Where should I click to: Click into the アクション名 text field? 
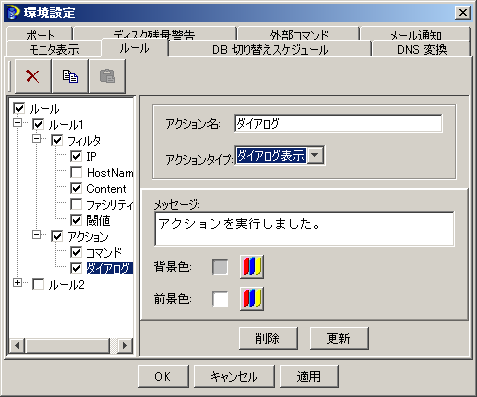click(338, 123)
